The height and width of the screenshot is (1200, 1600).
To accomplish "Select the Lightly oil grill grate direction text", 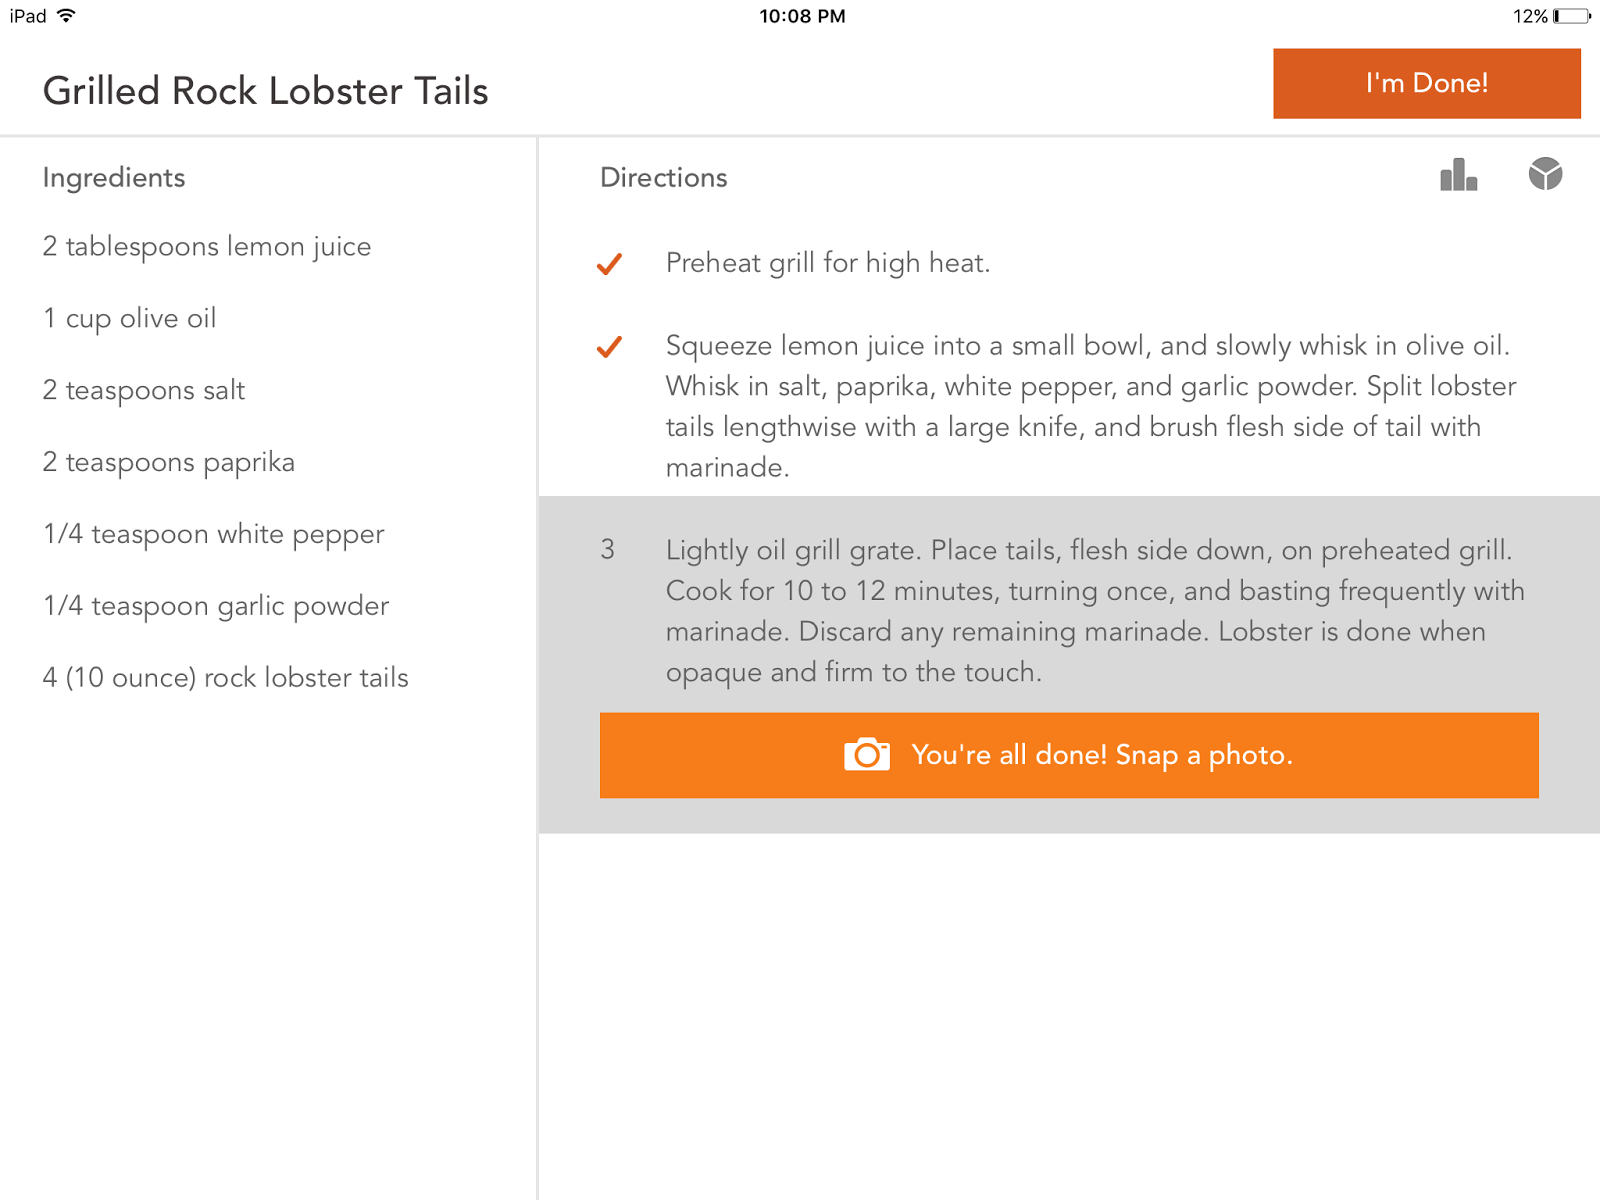I will point(1095,610).
